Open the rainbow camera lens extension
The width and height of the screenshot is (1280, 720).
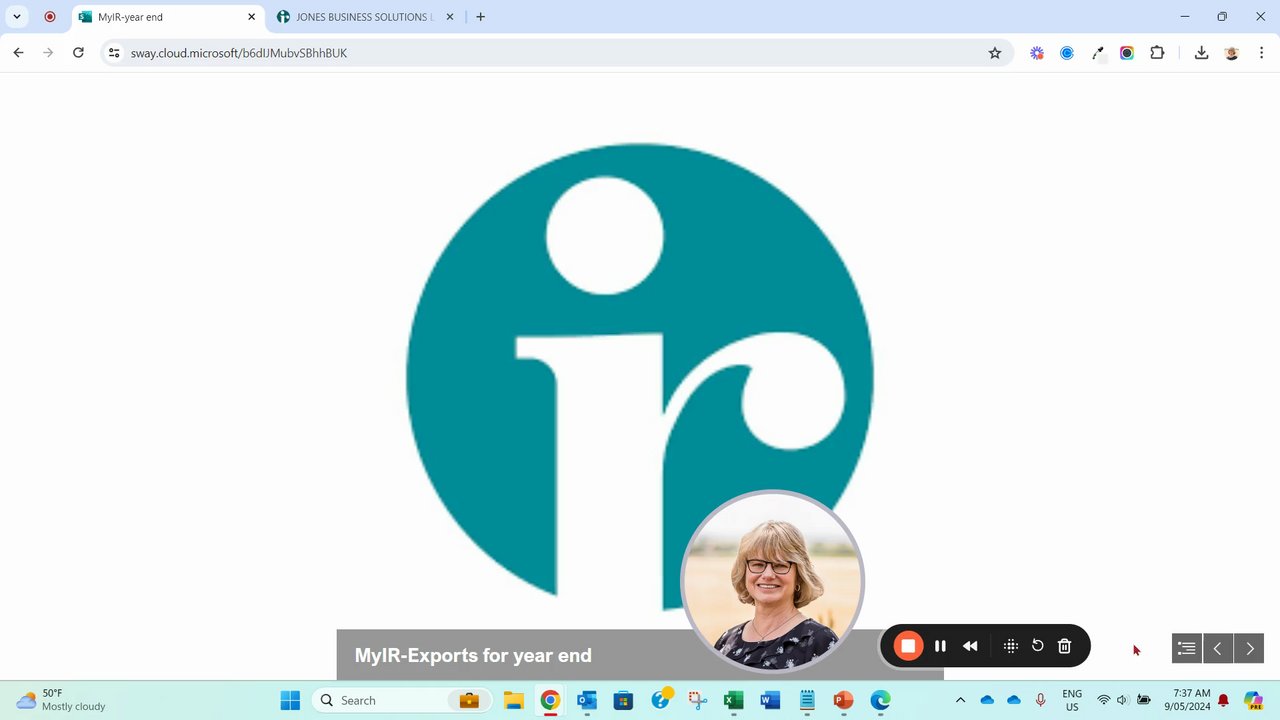coord(1127,53)
